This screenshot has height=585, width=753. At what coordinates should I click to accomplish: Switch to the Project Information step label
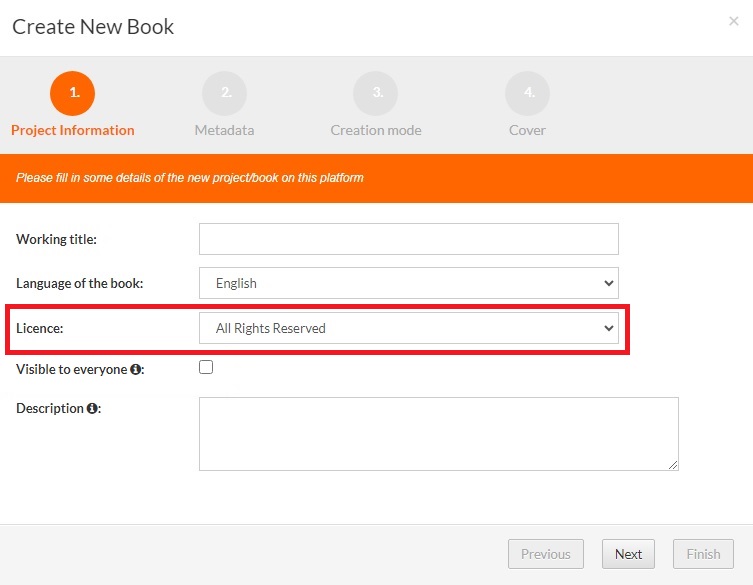(x=73, y=130)
